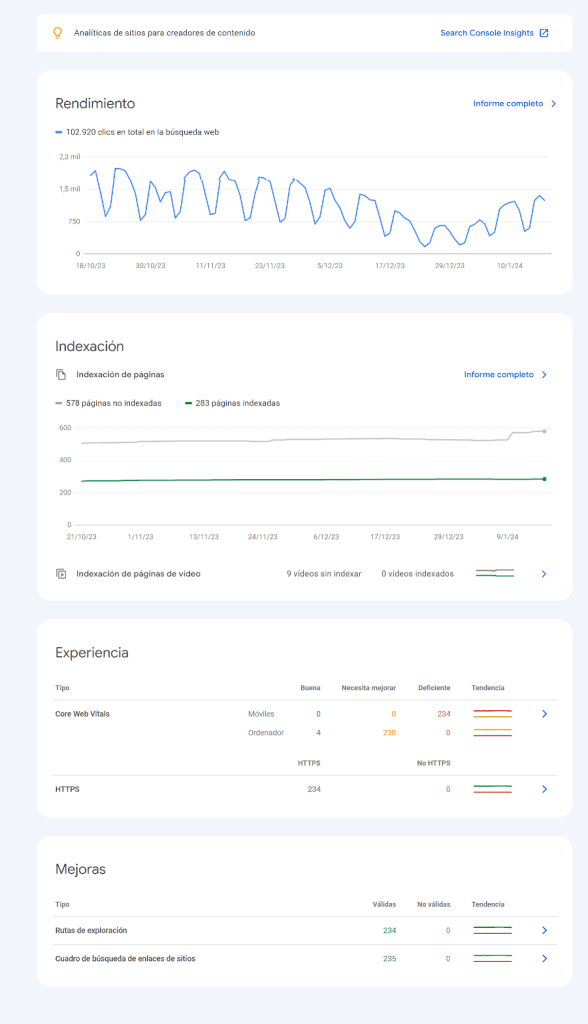Click Ordenador Buena value 4

318,733
